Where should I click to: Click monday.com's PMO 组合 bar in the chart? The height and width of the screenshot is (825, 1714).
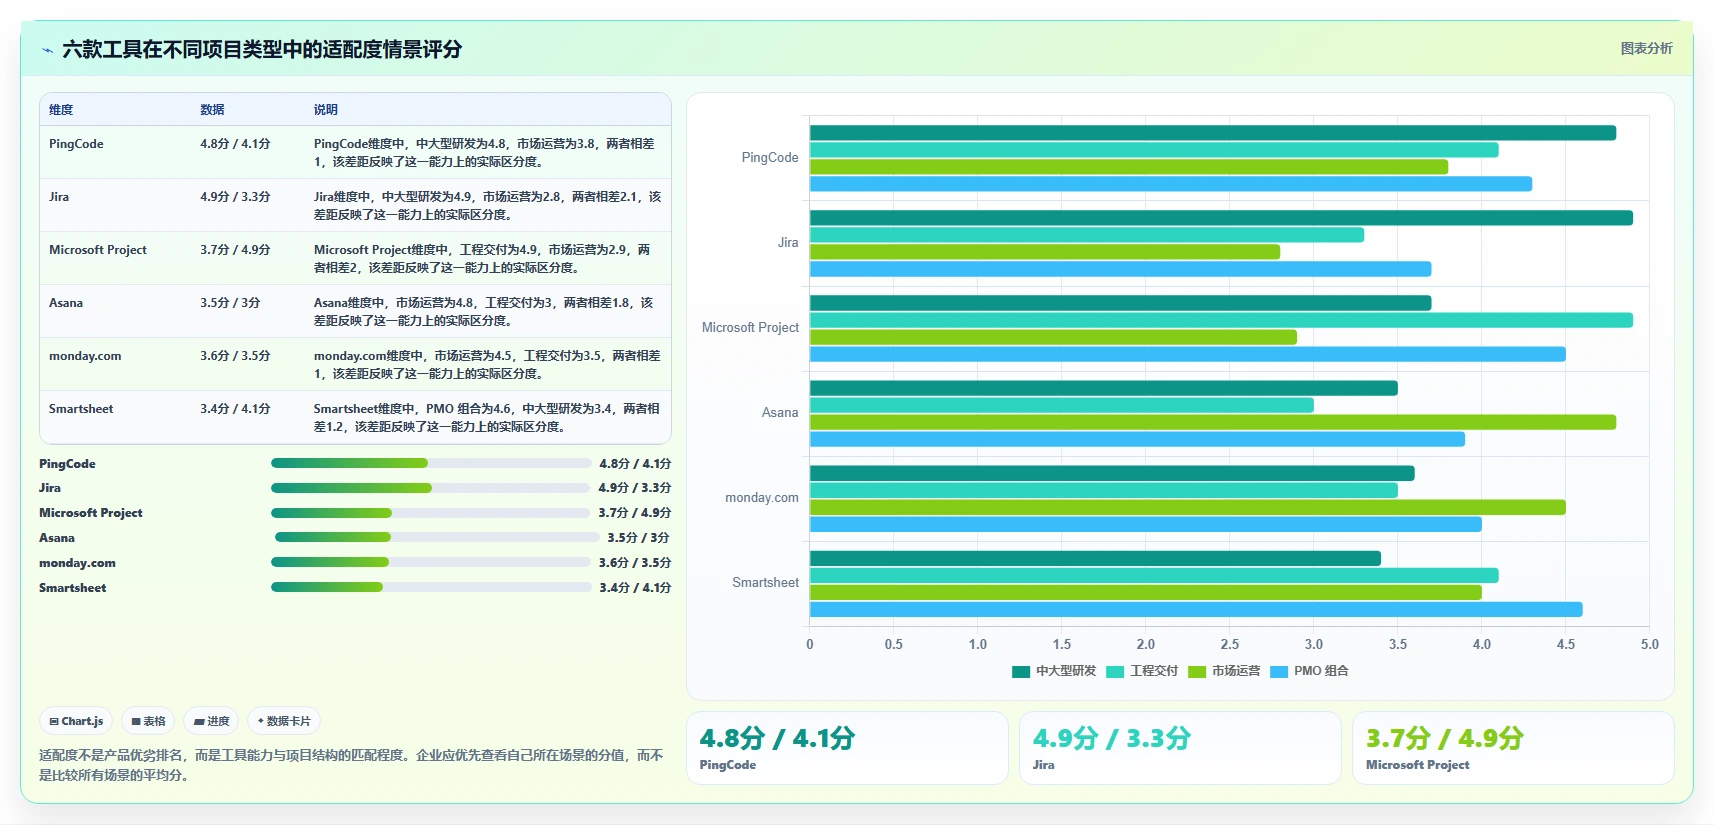pyautogui.click(x=1146, y=524)
